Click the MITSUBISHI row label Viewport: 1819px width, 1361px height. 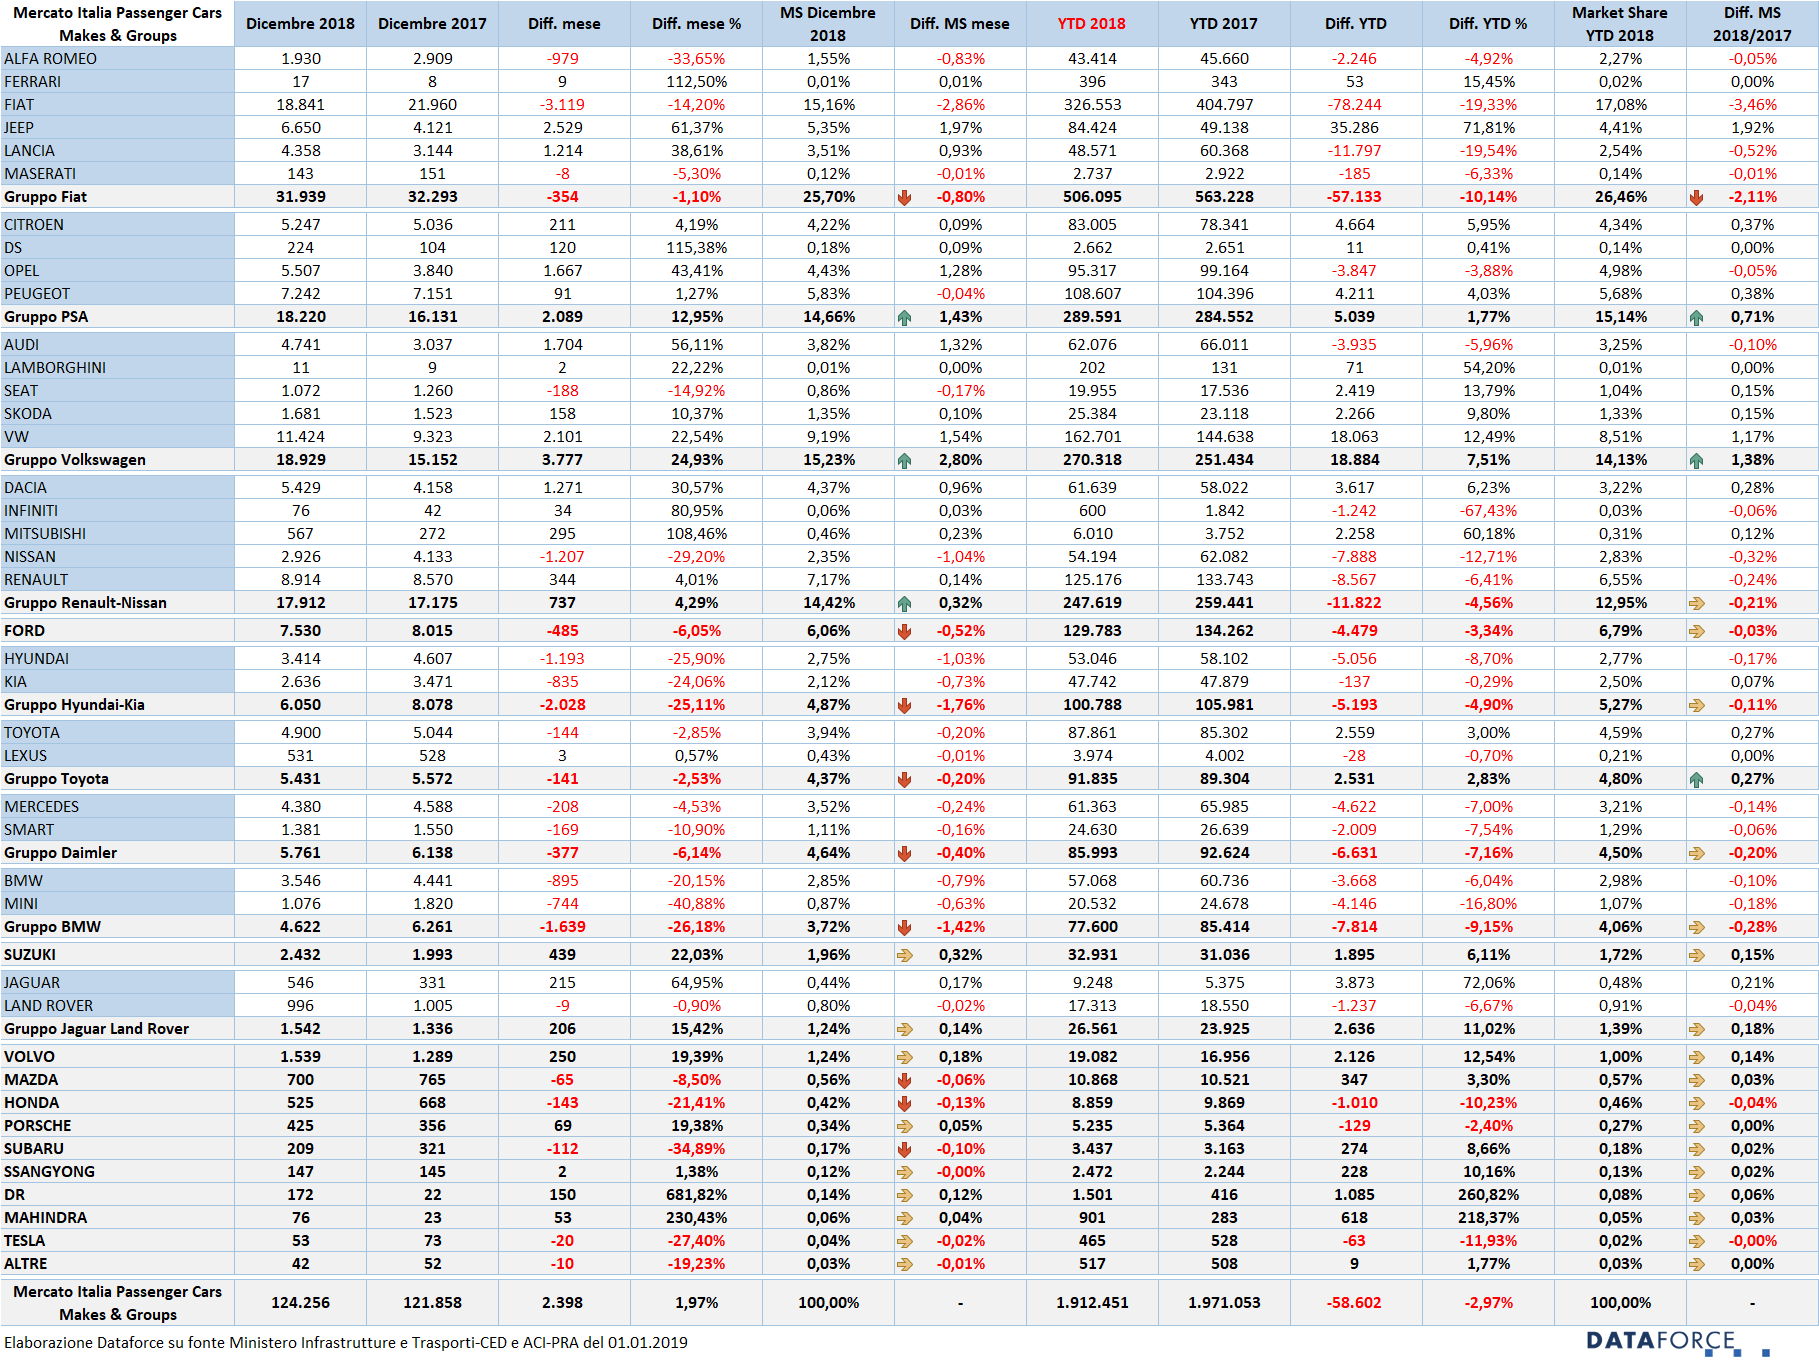pyautogui.click(x=45, y=534)
